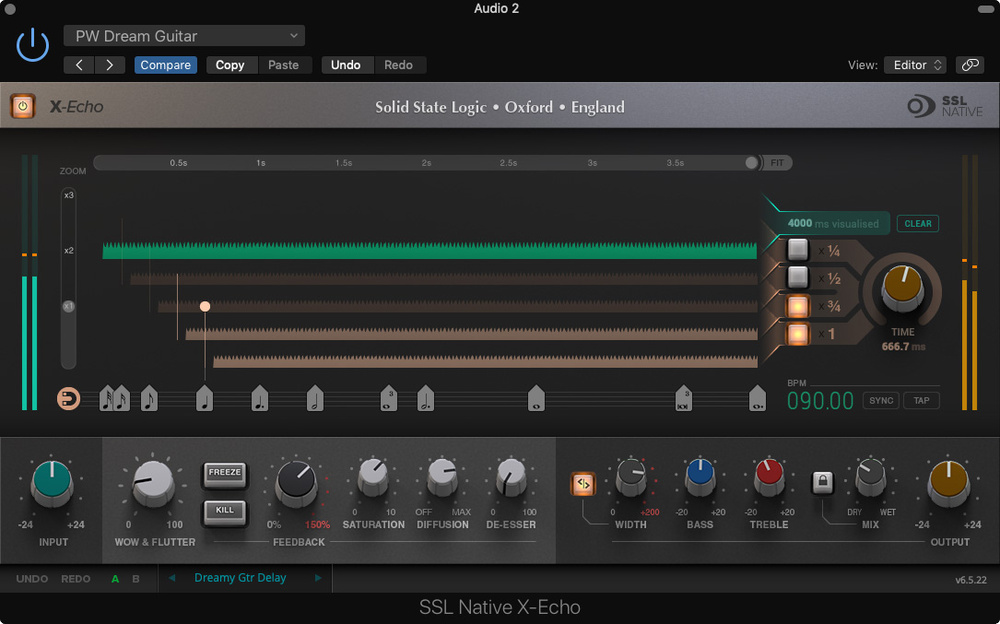Click the link chain icon
Image resolution: width=1000 pixels, height=624 pixels.
click(970, 65)
